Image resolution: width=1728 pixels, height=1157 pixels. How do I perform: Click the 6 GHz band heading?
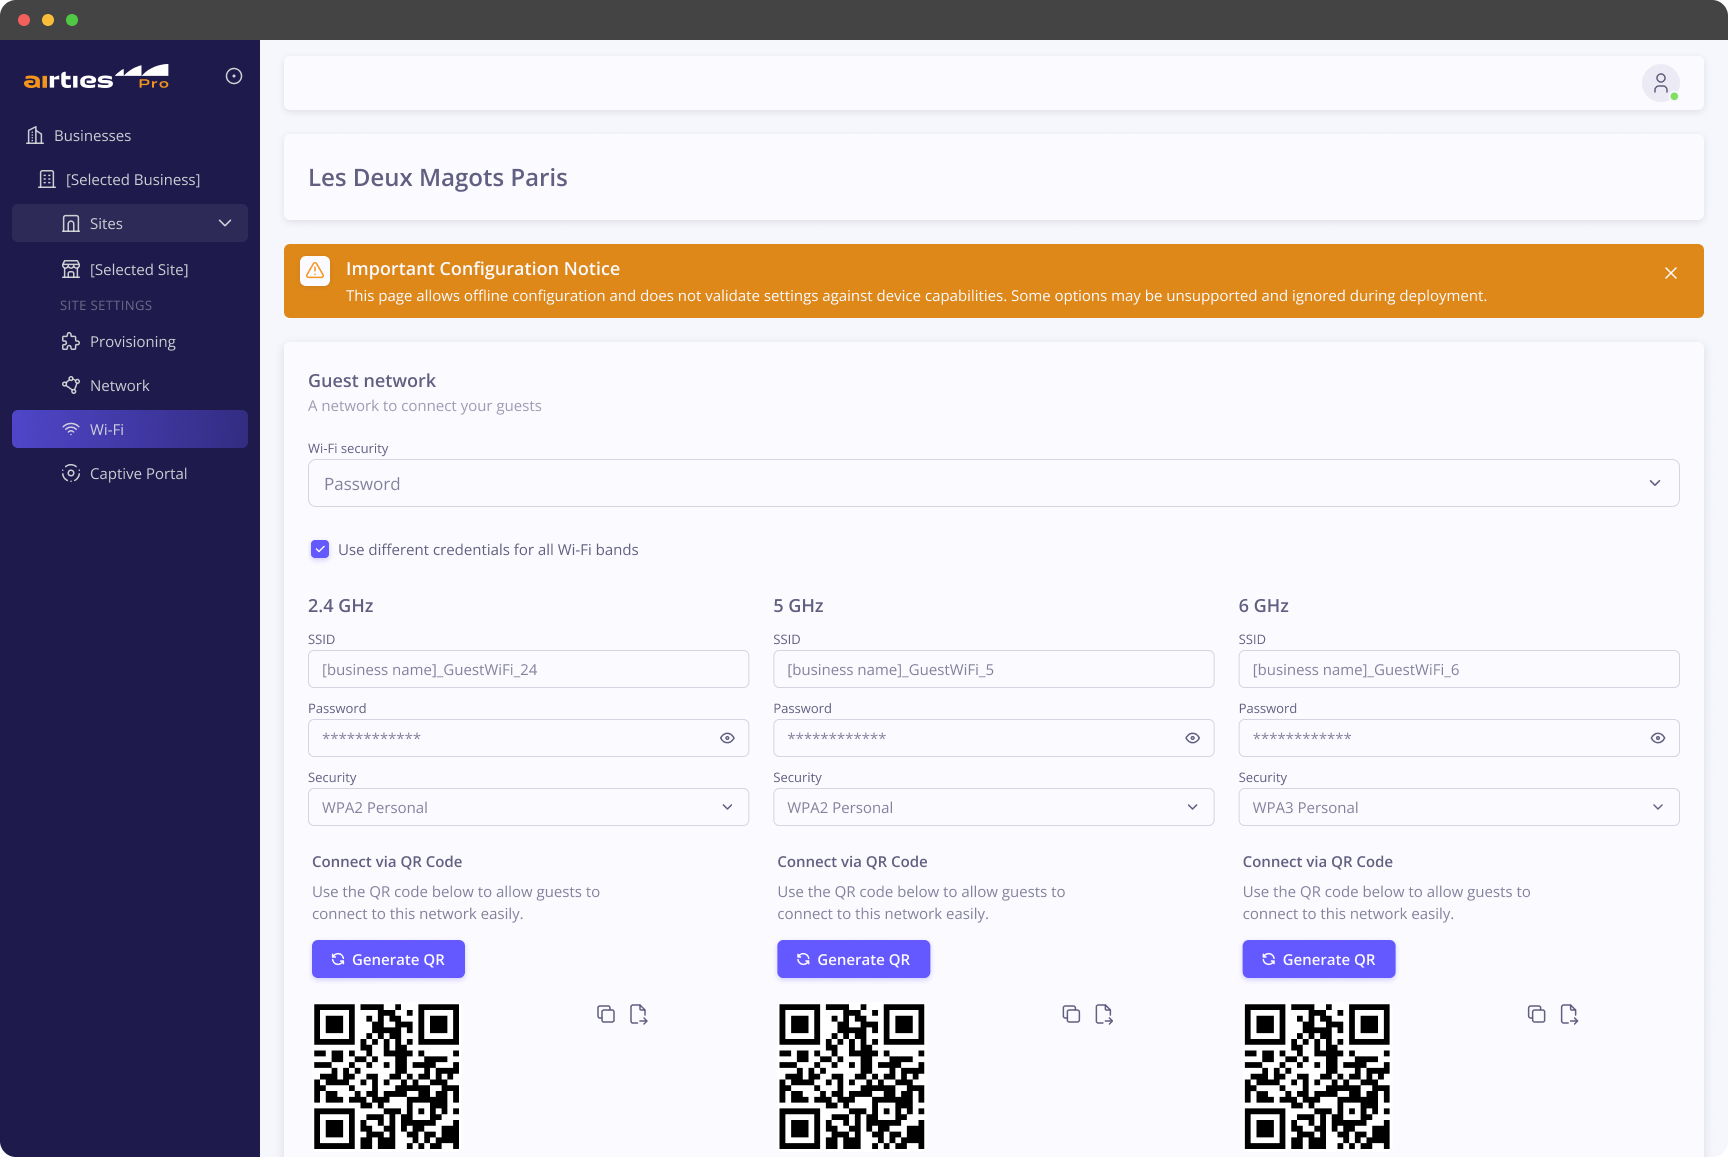(1263, 605)
